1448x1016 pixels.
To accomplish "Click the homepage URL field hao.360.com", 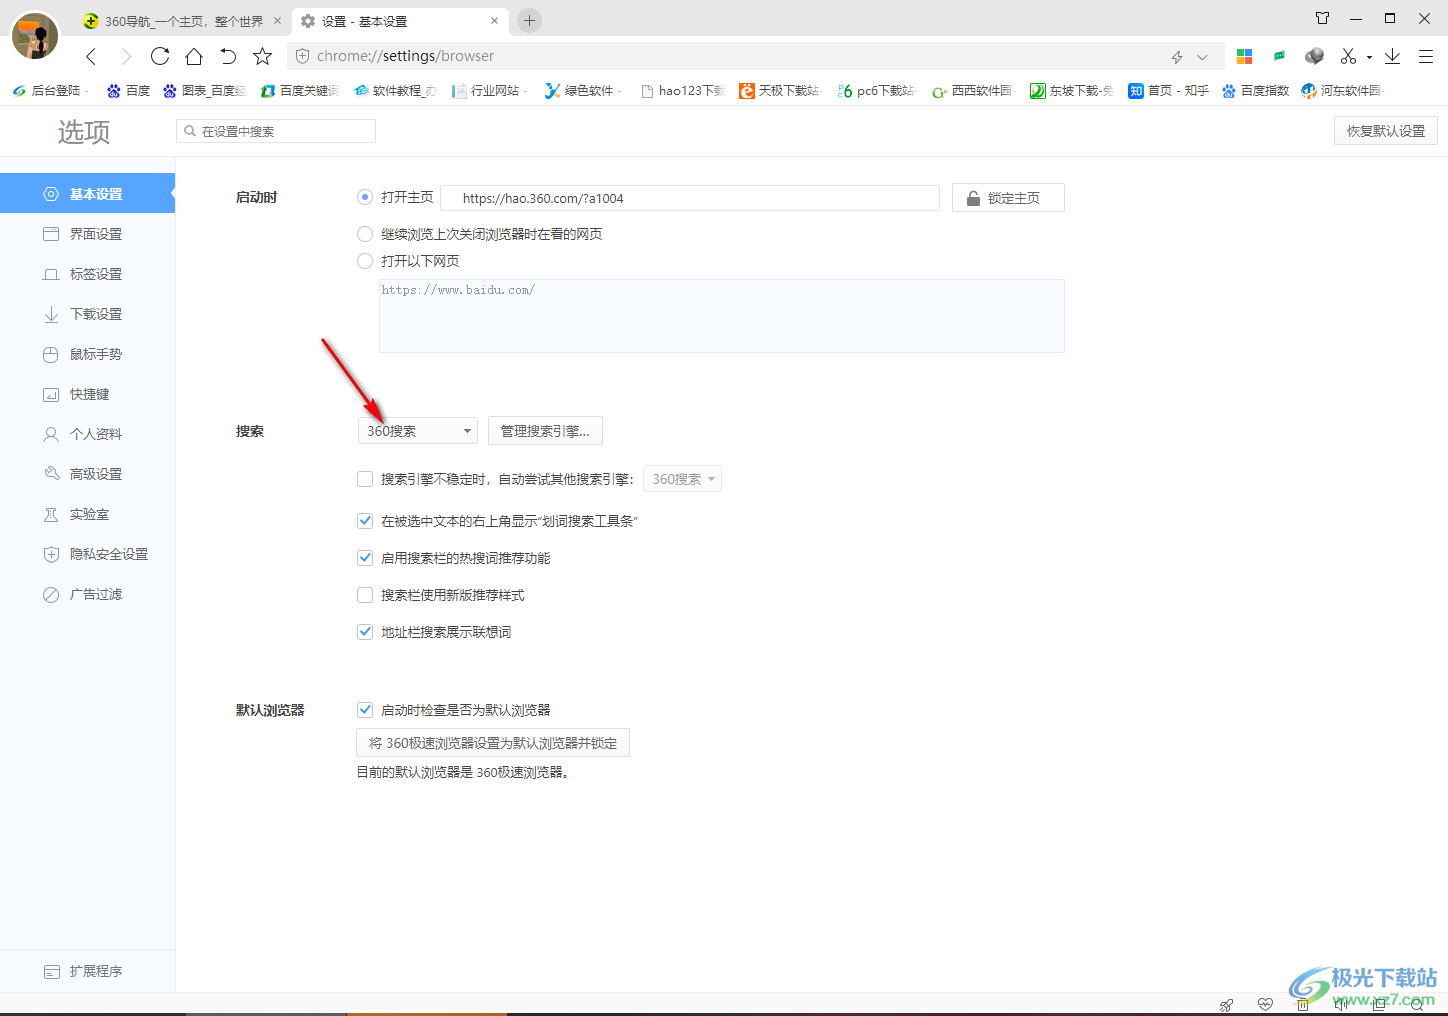I will click(690, 198).
